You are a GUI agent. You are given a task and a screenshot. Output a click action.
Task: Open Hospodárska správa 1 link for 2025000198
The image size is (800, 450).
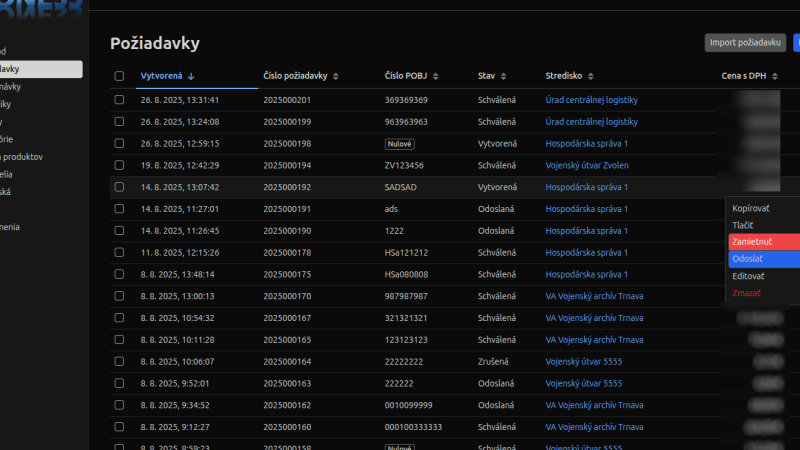tap(586, 144)
